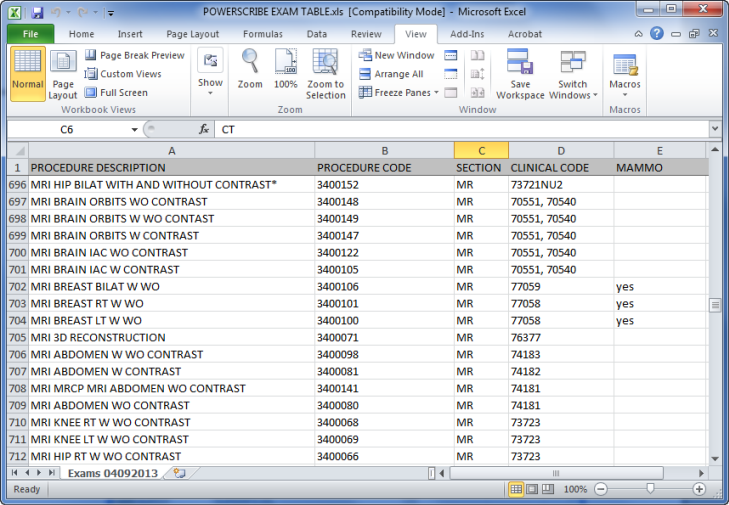Viewport: 729px width, 505px height.
Task: Switch to the Page Layout tab
Action: [x=192, y=34]
